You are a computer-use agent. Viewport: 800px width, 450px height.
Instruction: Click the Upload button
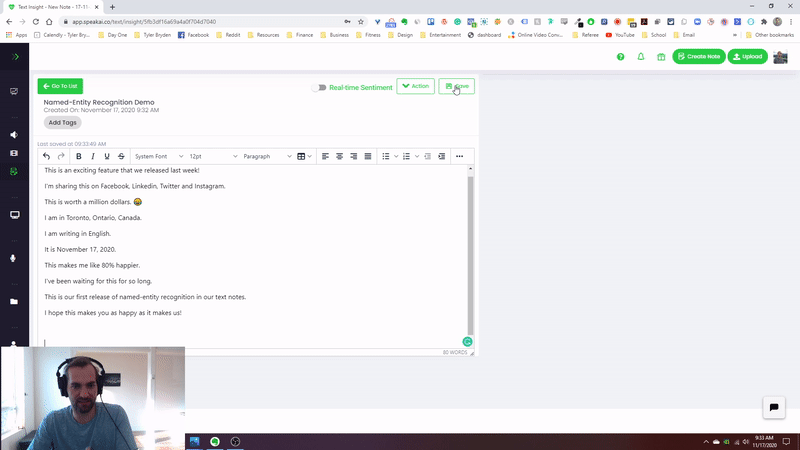(x=747, y=57)
